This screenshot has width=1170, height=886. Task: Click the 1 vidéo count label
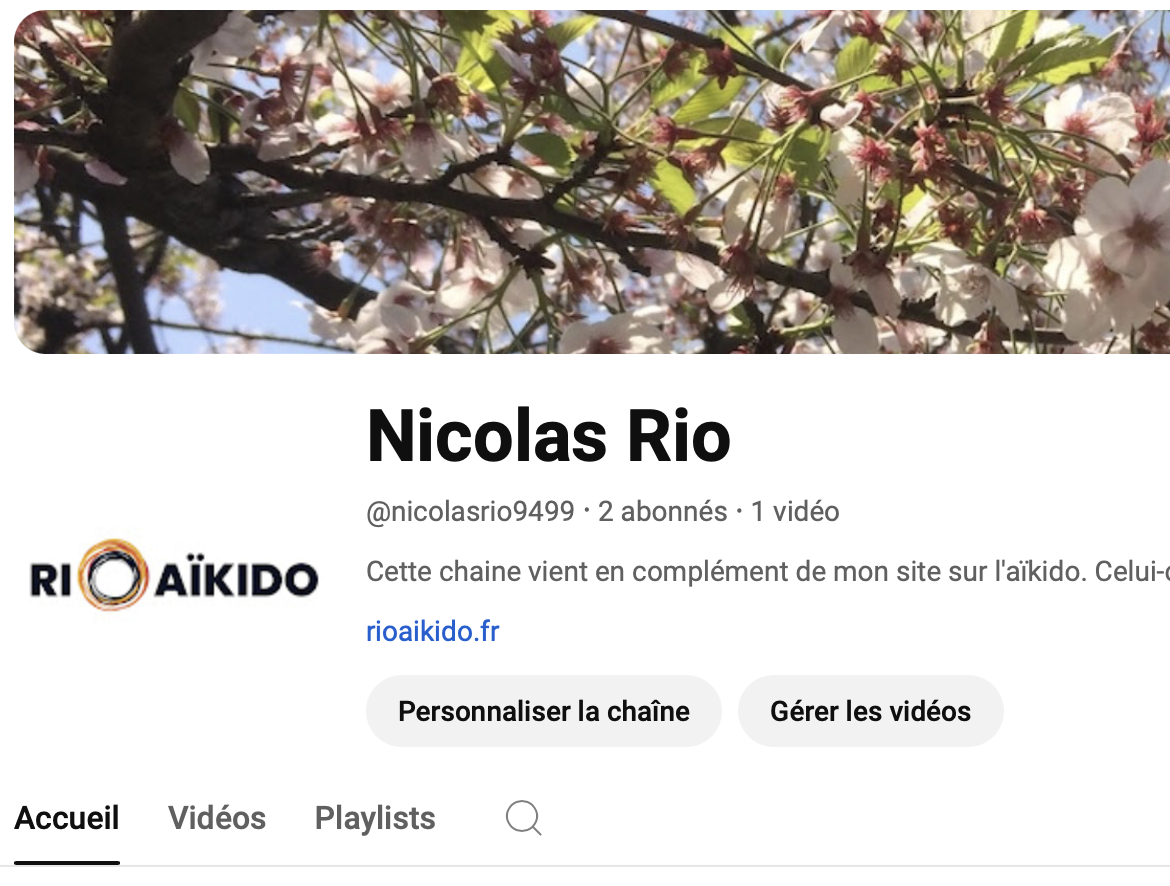coord(795,512)
